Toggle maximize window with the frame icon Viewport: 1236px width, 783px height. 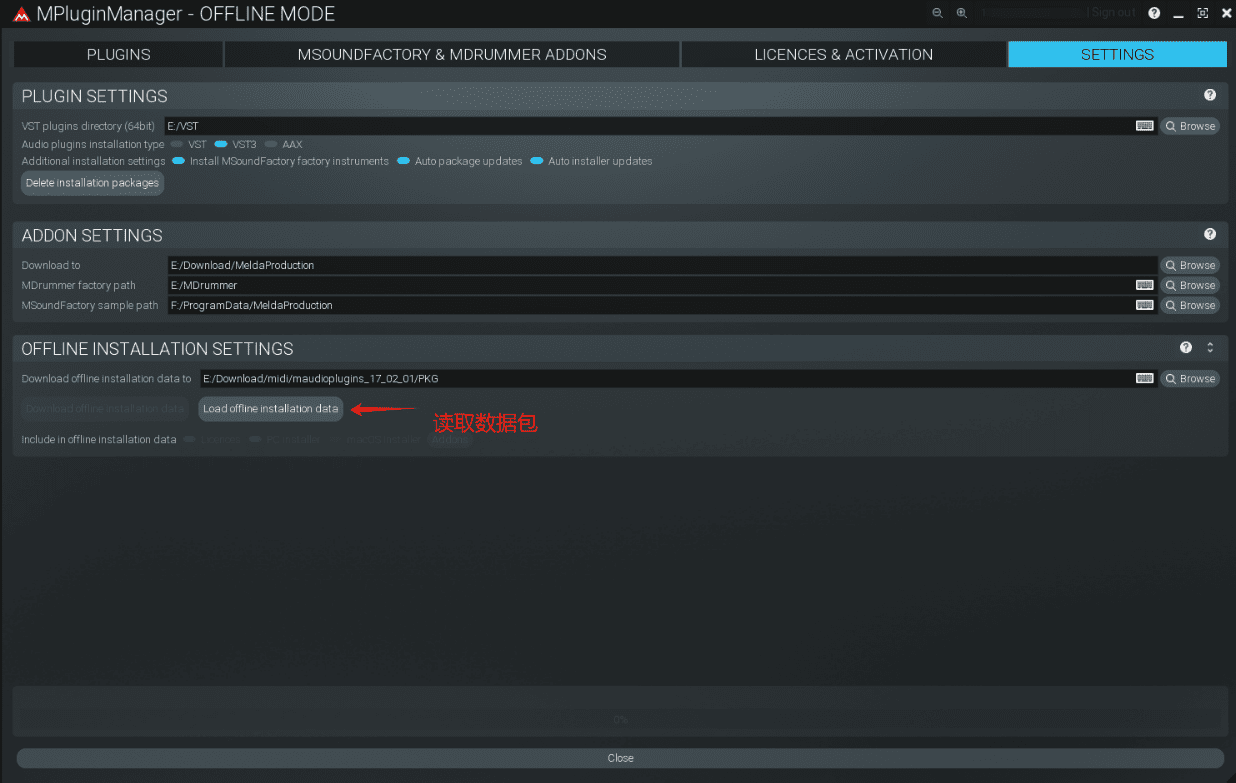pos(1203,13)
